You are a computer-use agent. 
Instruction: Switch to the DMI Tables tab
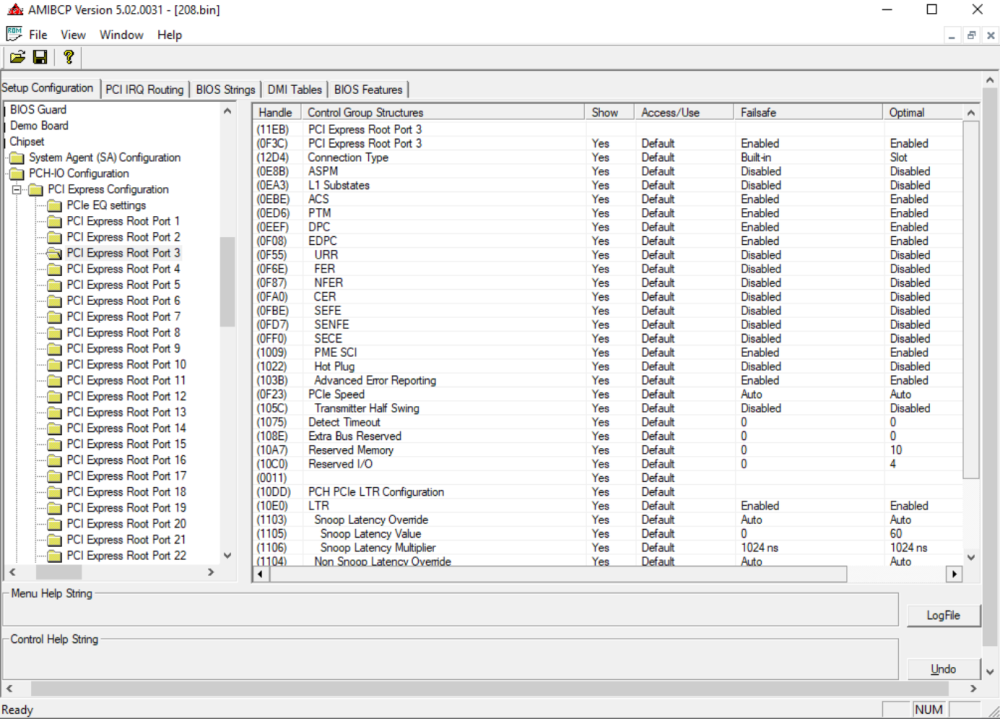(295, 89)
